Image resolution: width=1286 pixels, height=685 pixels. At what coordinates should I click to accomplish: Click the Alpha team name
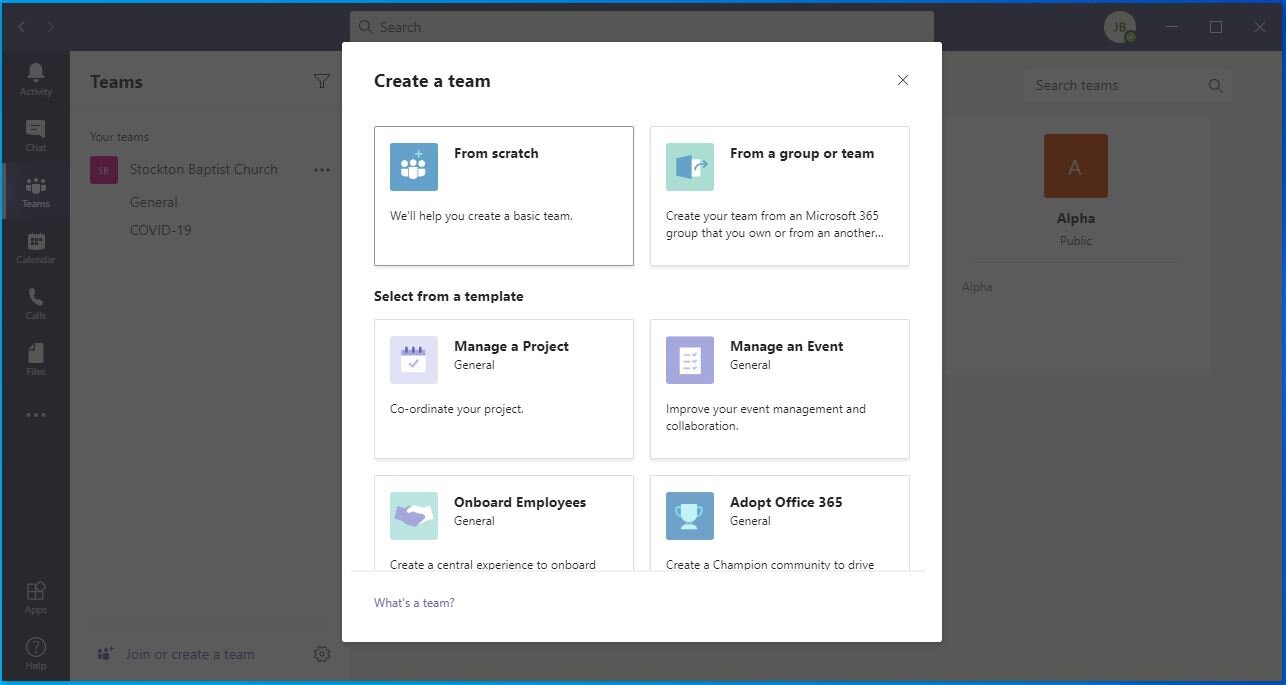point(1076,218)
